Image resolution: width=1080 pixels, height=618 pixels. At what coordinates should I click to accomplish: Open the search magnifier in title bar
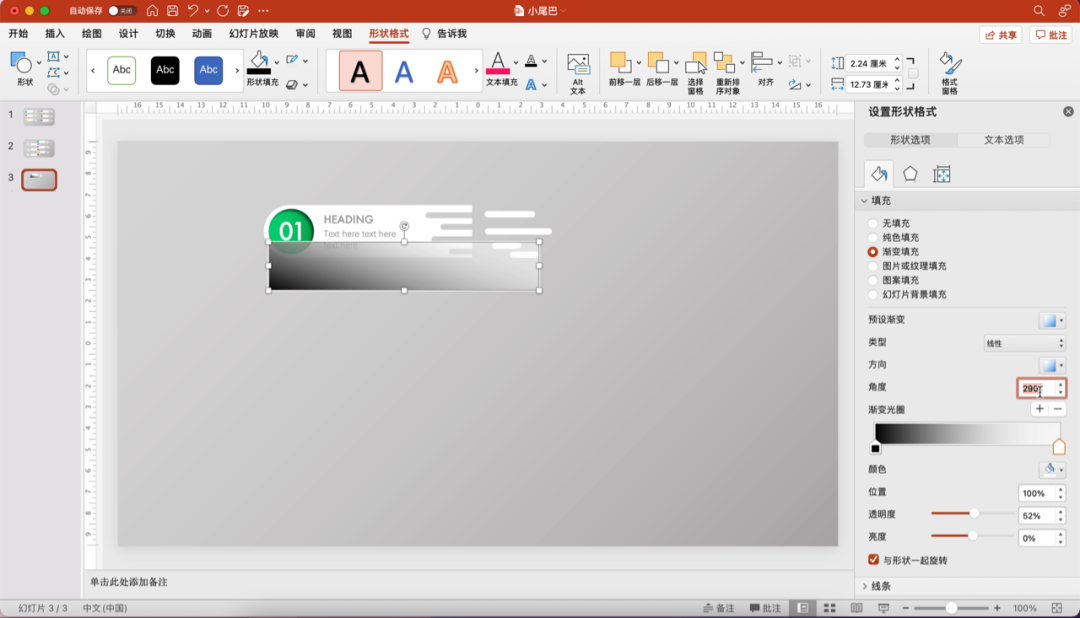tap(1039, 10)
